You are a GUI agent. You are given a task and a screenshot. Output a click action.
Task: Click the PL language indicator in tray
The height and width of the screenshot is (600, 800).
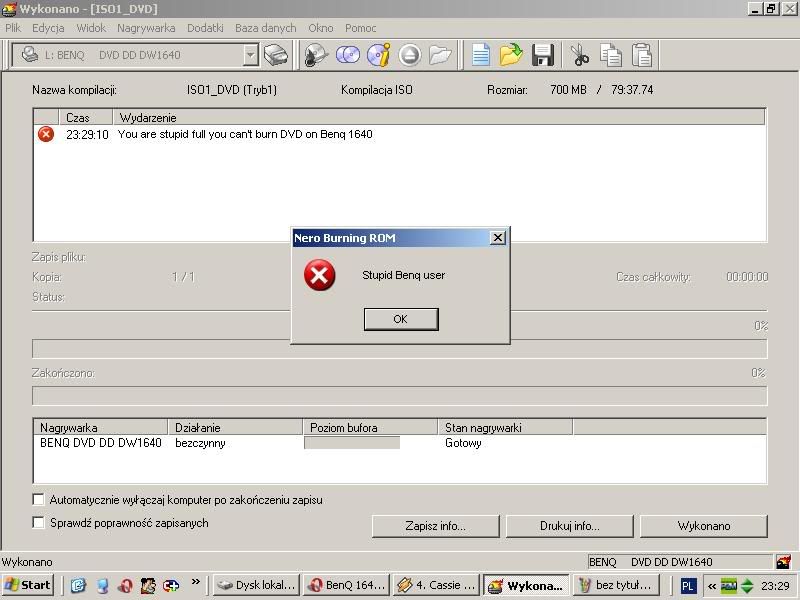point(687,586)
